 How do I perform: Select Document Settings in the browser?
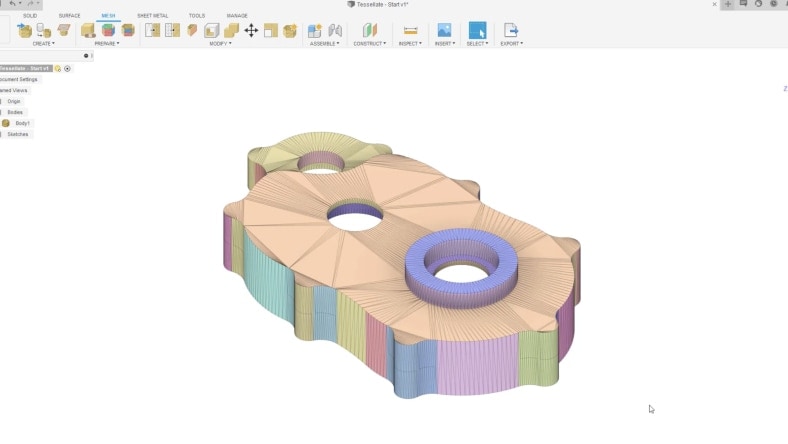18,79
